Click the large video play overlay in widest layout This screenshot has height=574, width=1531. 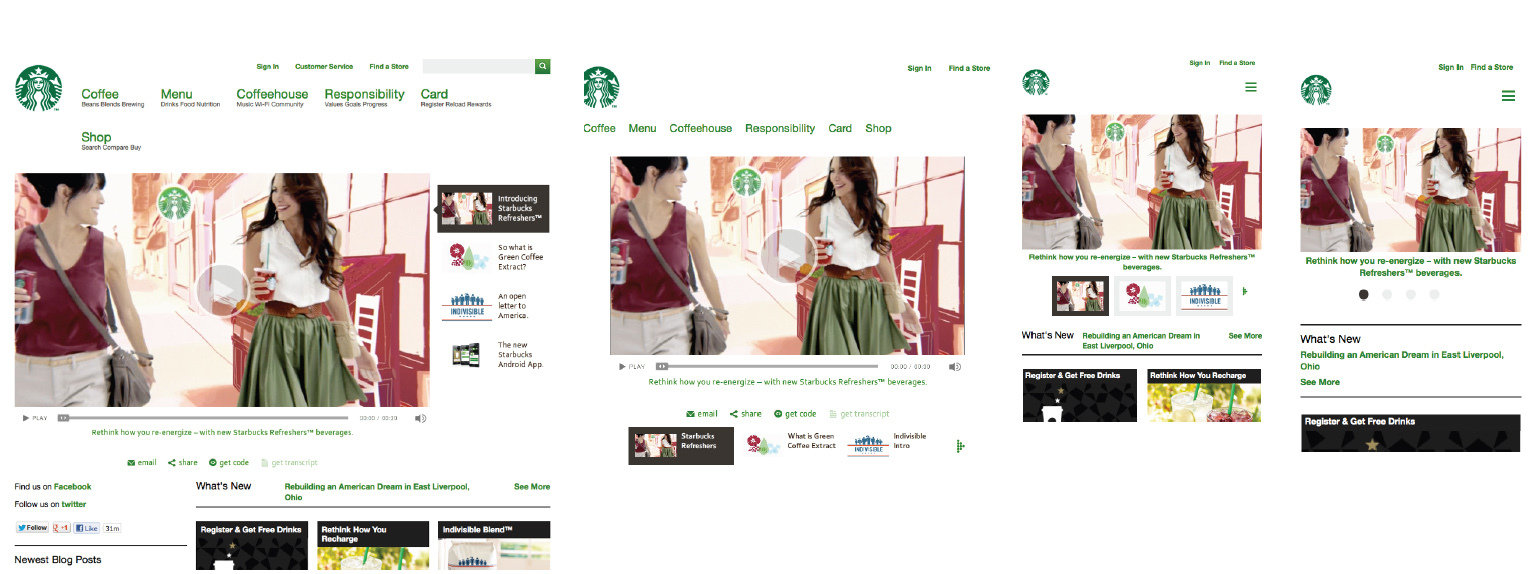pyautogui.click(x=220, y=290)
